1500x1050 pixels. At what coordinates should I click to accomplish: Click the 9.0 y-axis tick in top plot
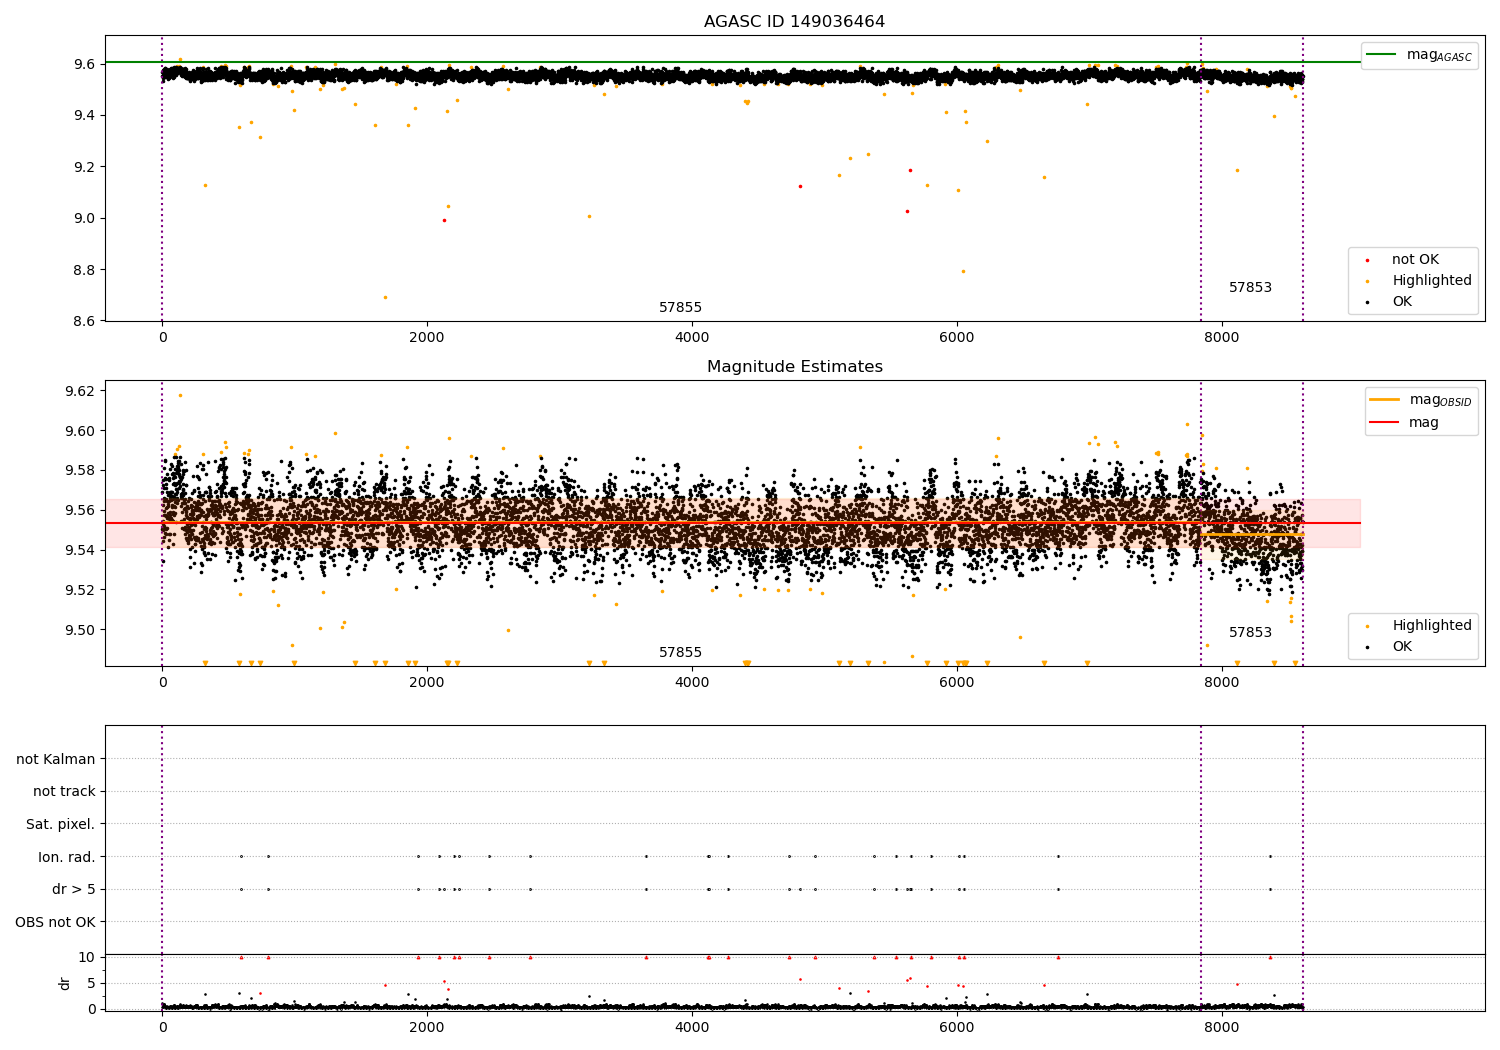click(84, 218)
